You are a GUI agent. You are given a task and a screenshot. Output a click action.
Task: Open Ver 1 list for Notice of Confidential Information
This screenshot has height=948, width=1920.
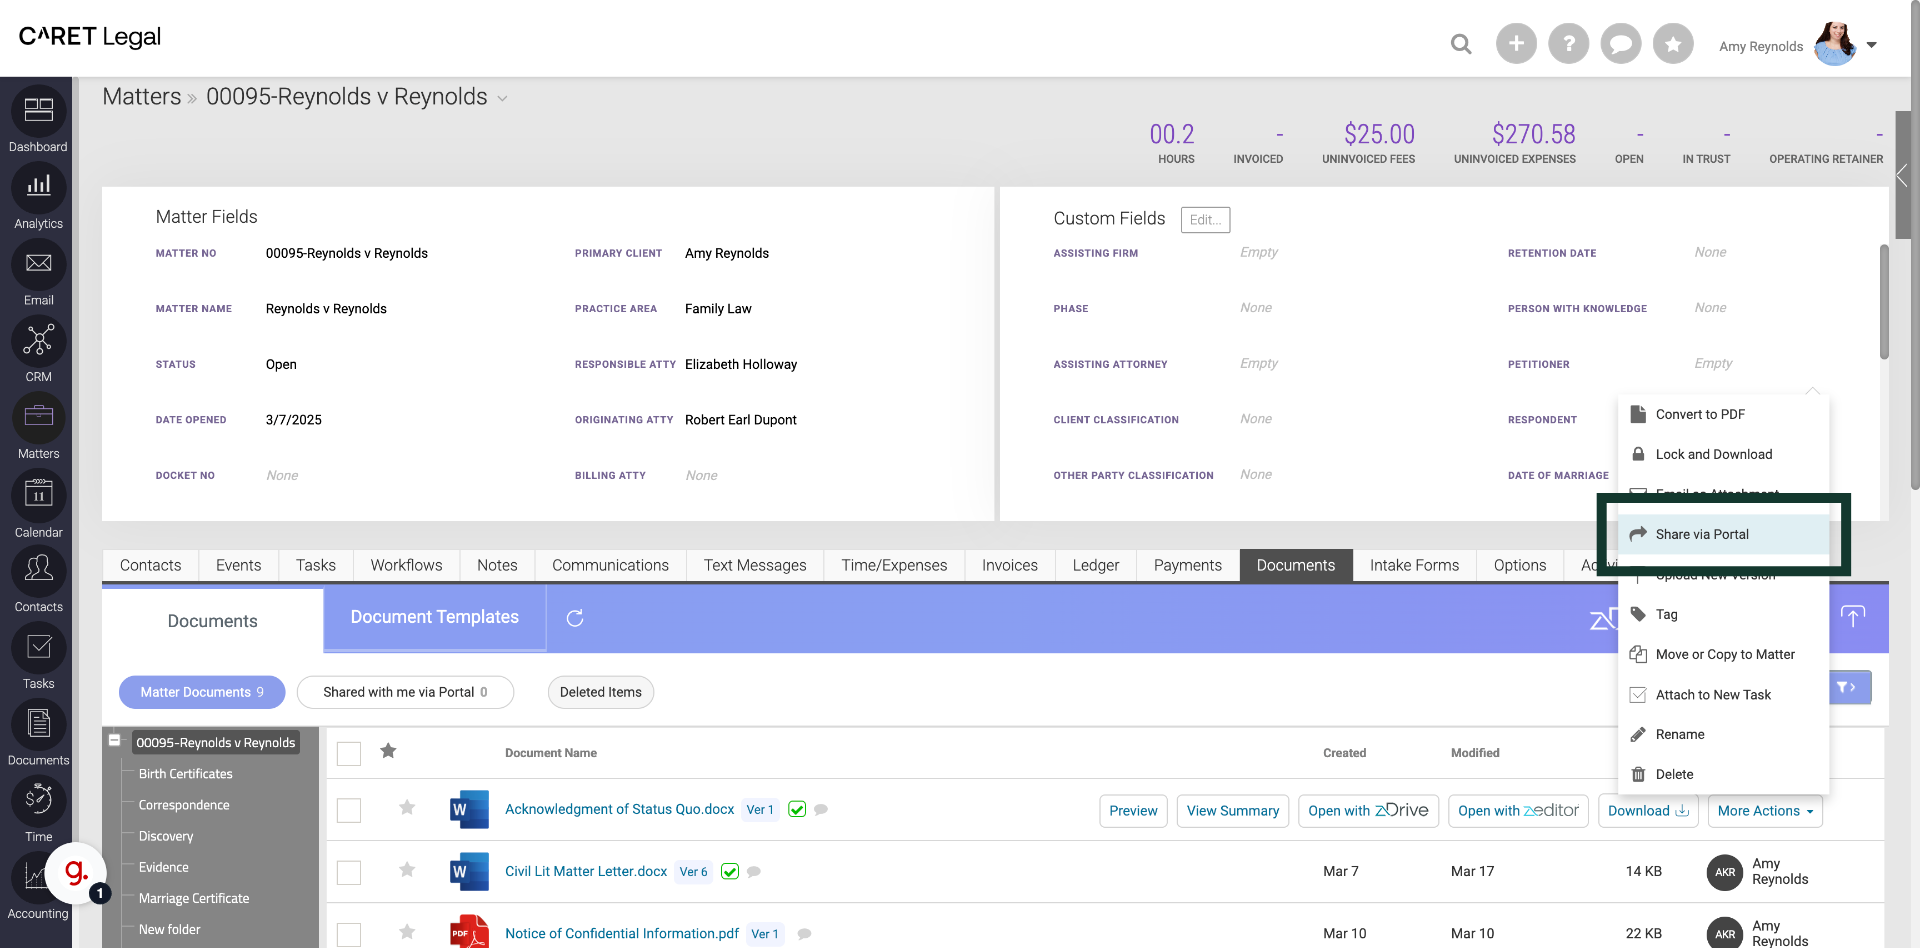tap(765, 934)
